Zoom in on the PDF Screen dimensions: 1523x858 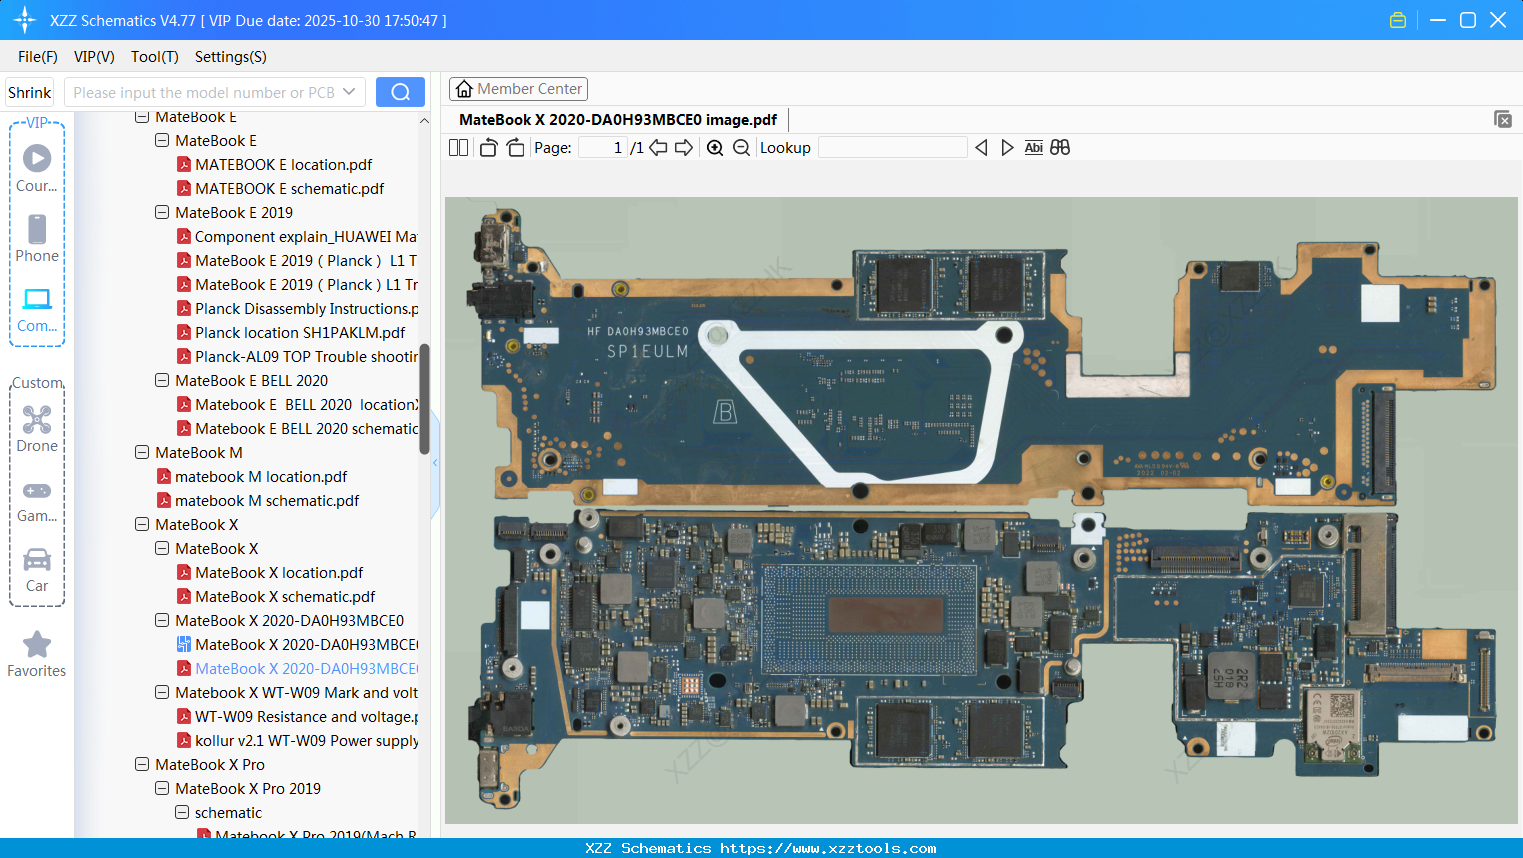(x=715, y=148)
